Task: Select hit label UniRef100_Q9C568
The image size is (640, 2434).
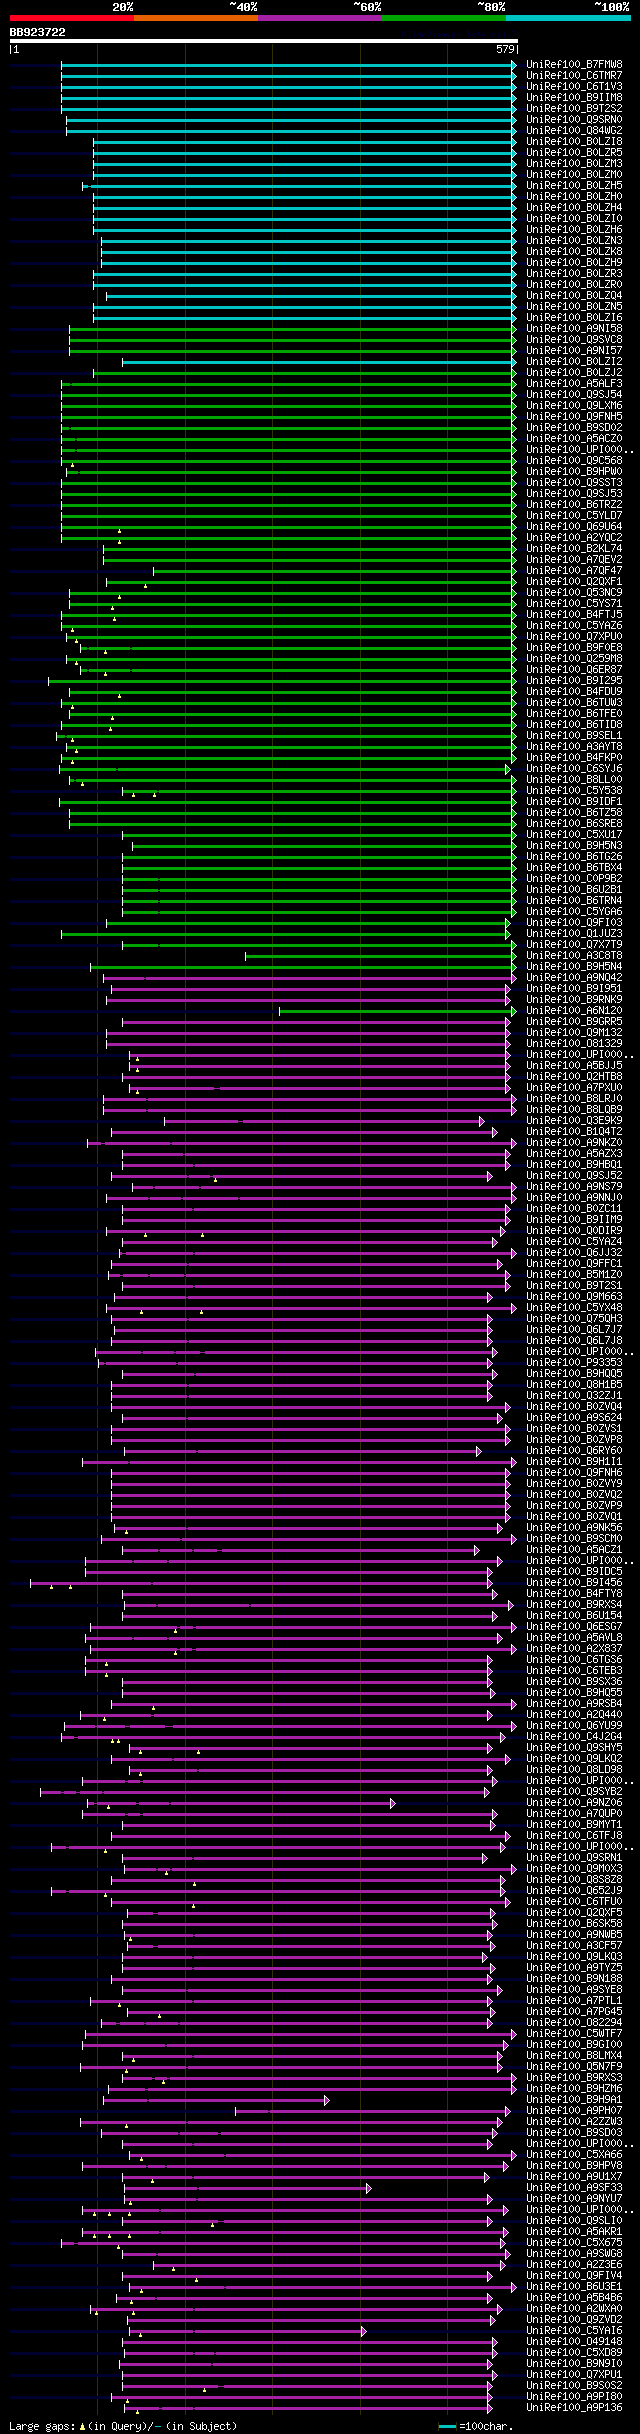Action: tap(574, 461)
